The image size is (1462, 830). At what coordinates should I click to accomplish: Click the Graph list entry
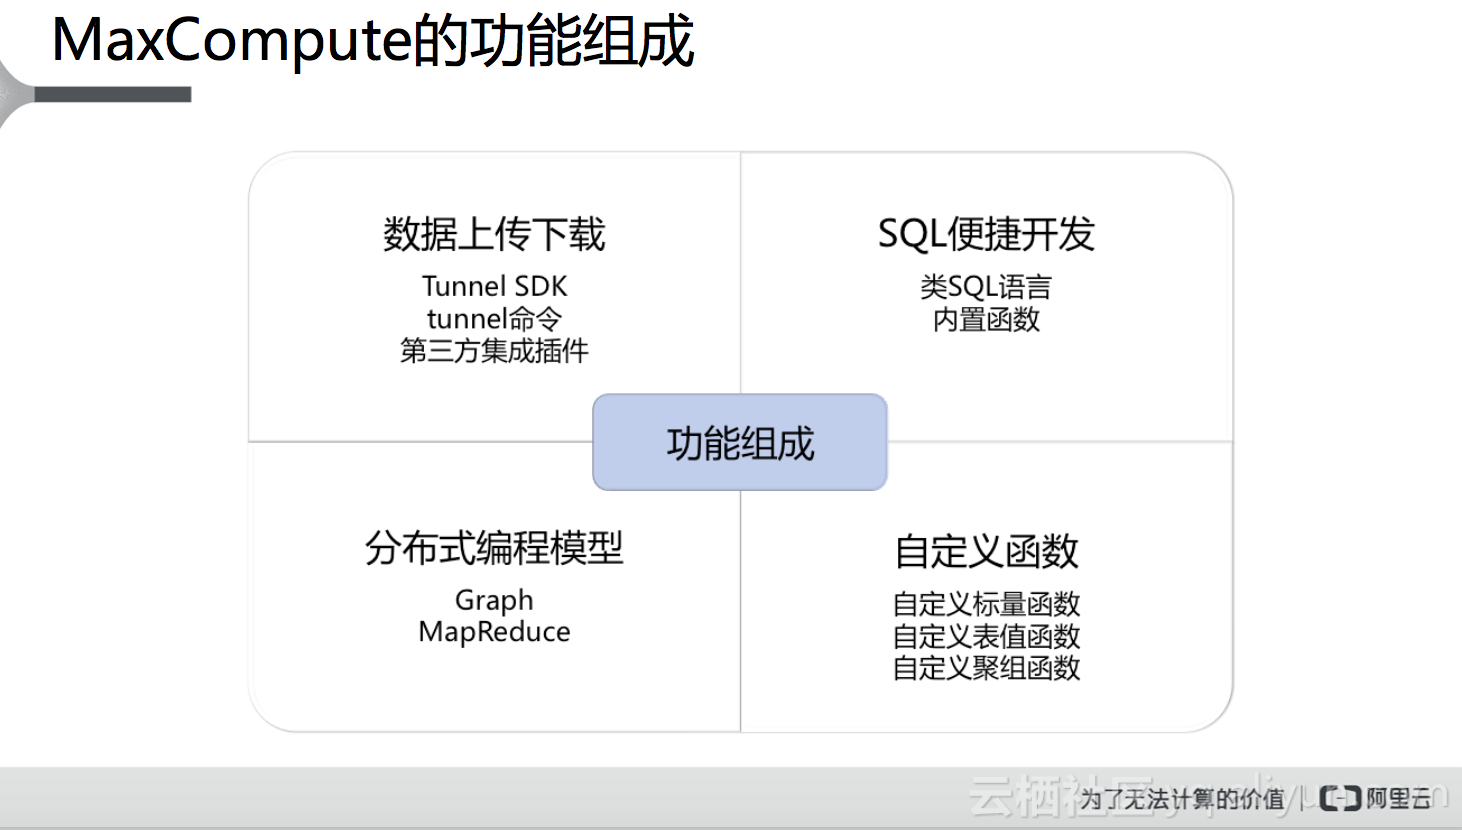[493, 600]
